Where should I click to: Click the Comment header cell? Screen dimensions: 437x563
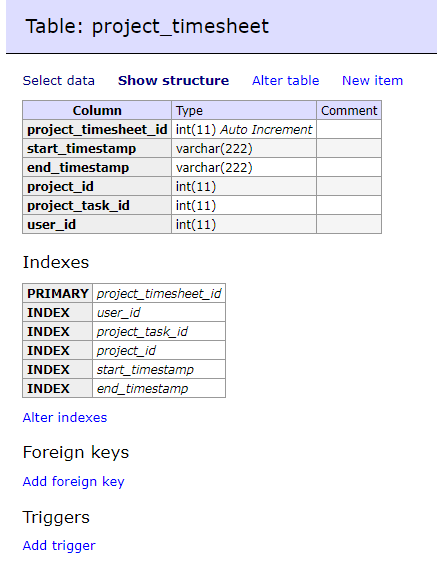point(349,110)
